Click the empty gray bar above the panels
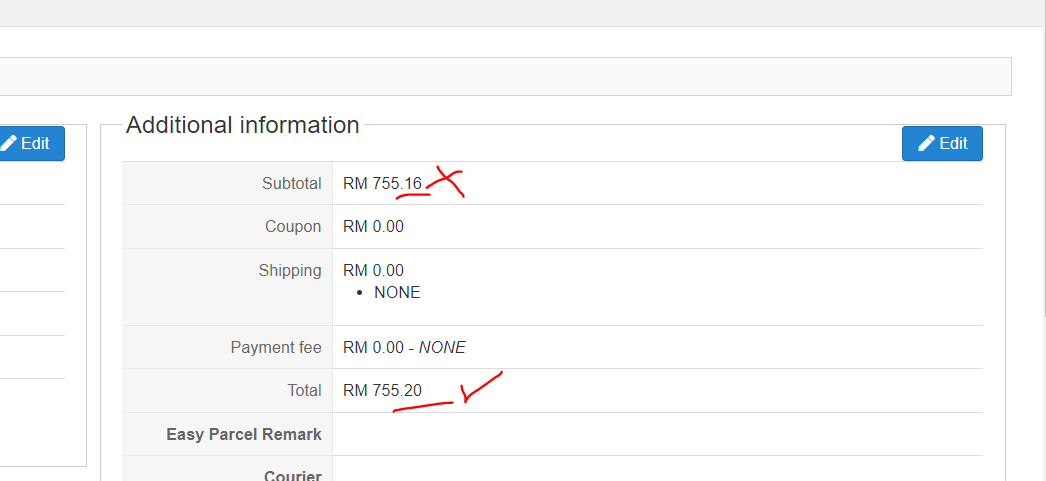The height and width of the screenshot is (481, 1046). [505, 76]
